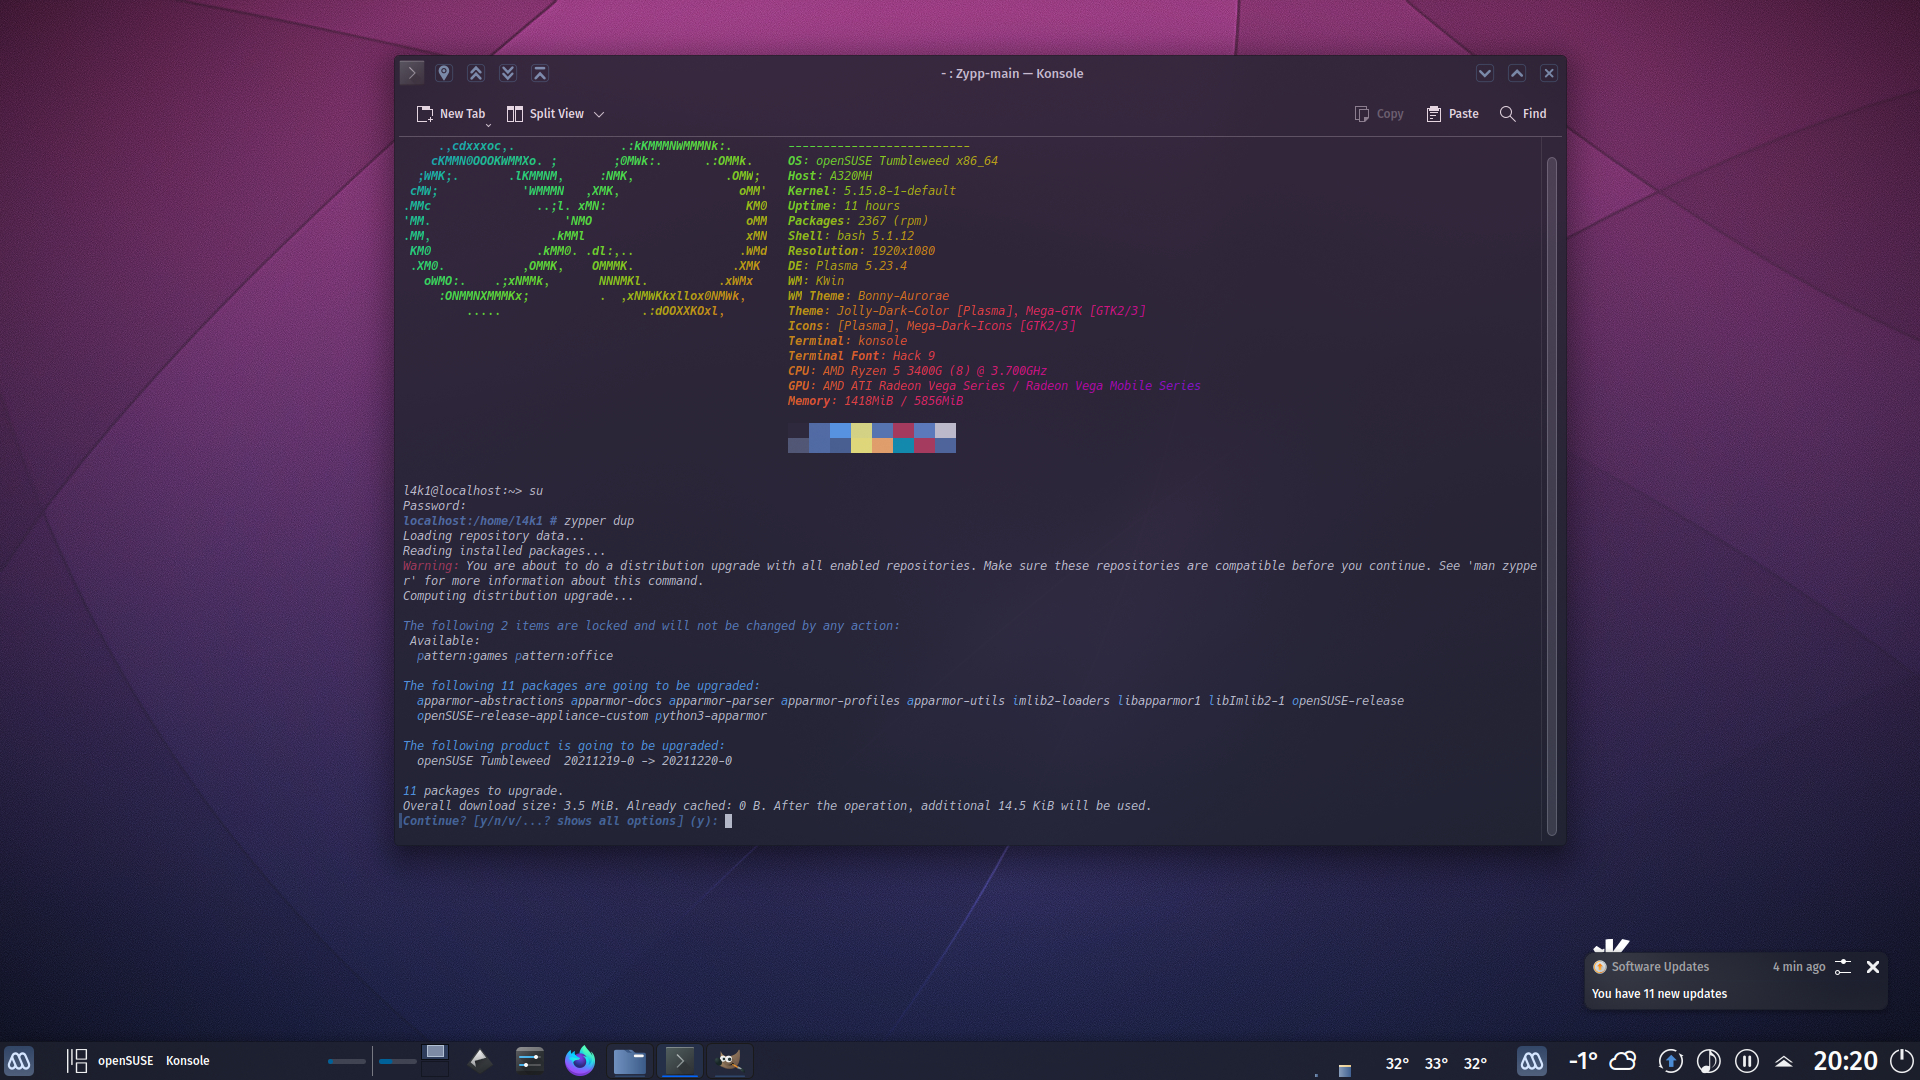Click '11 packages to upgrade.' text

[x=483, y=791]
